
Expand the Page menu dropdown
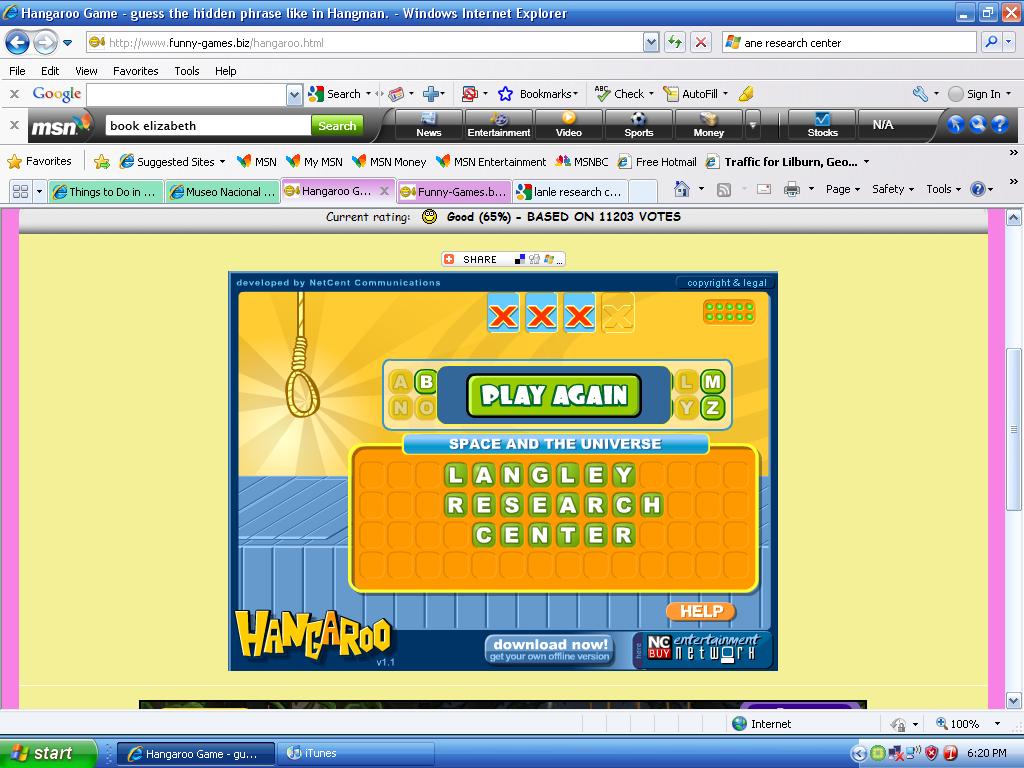857,189
